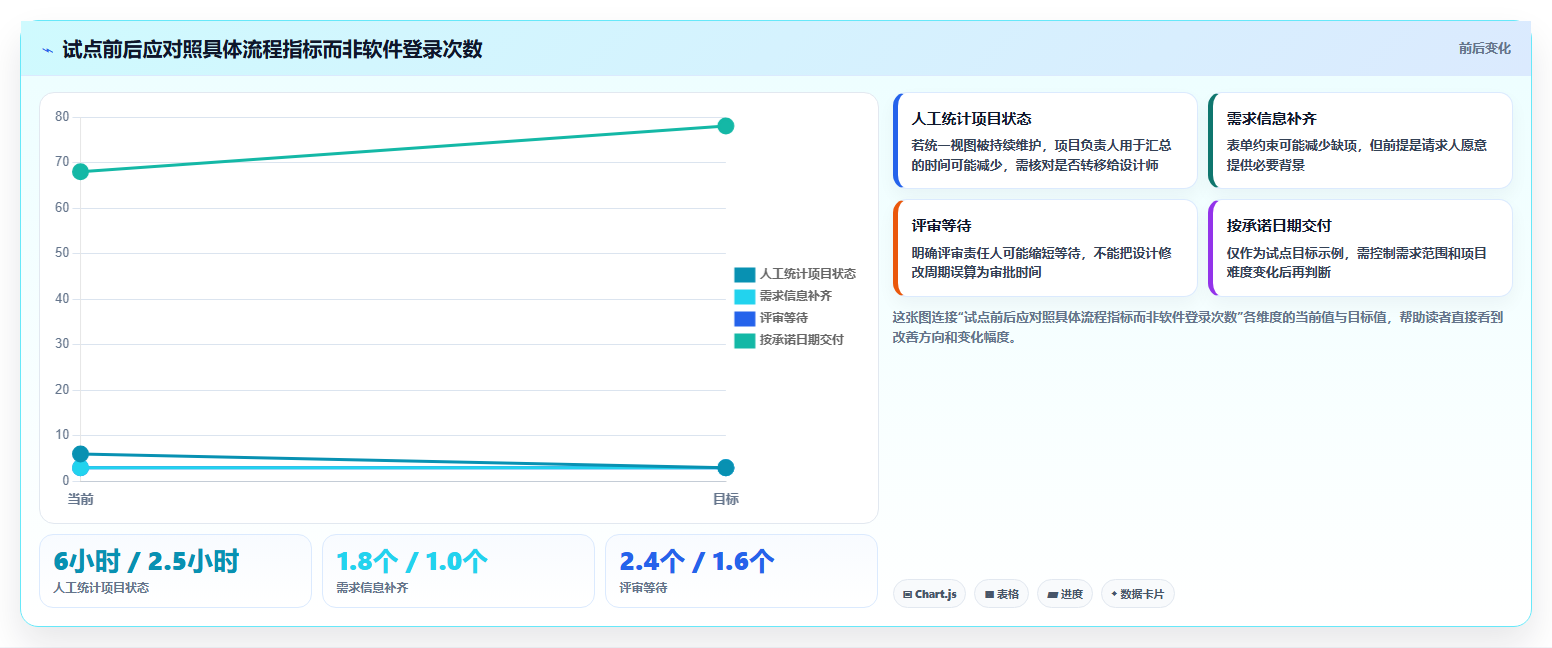Click the x-axis label 当前
The width and height of the screenshot is (1552, 648).
point(81,499)
